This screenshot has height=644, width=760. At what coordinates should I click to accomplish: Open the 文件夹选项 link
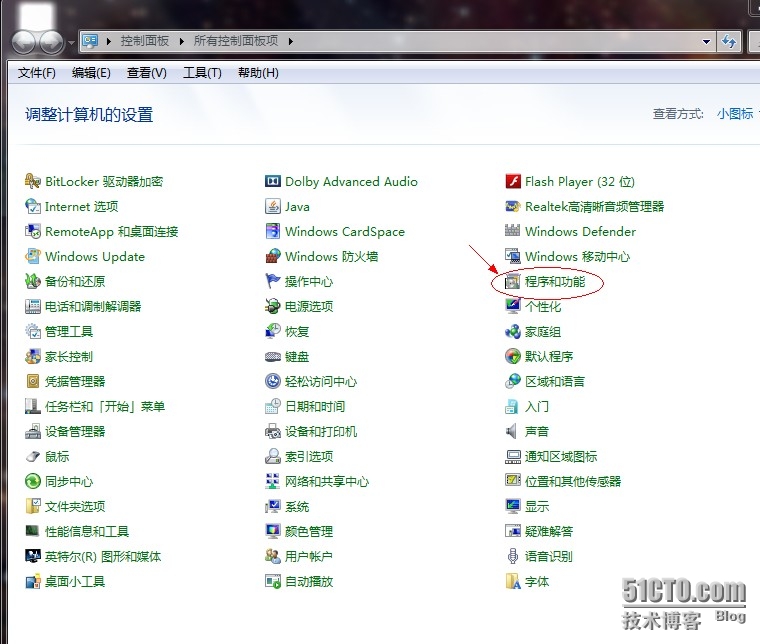[75, 506]
